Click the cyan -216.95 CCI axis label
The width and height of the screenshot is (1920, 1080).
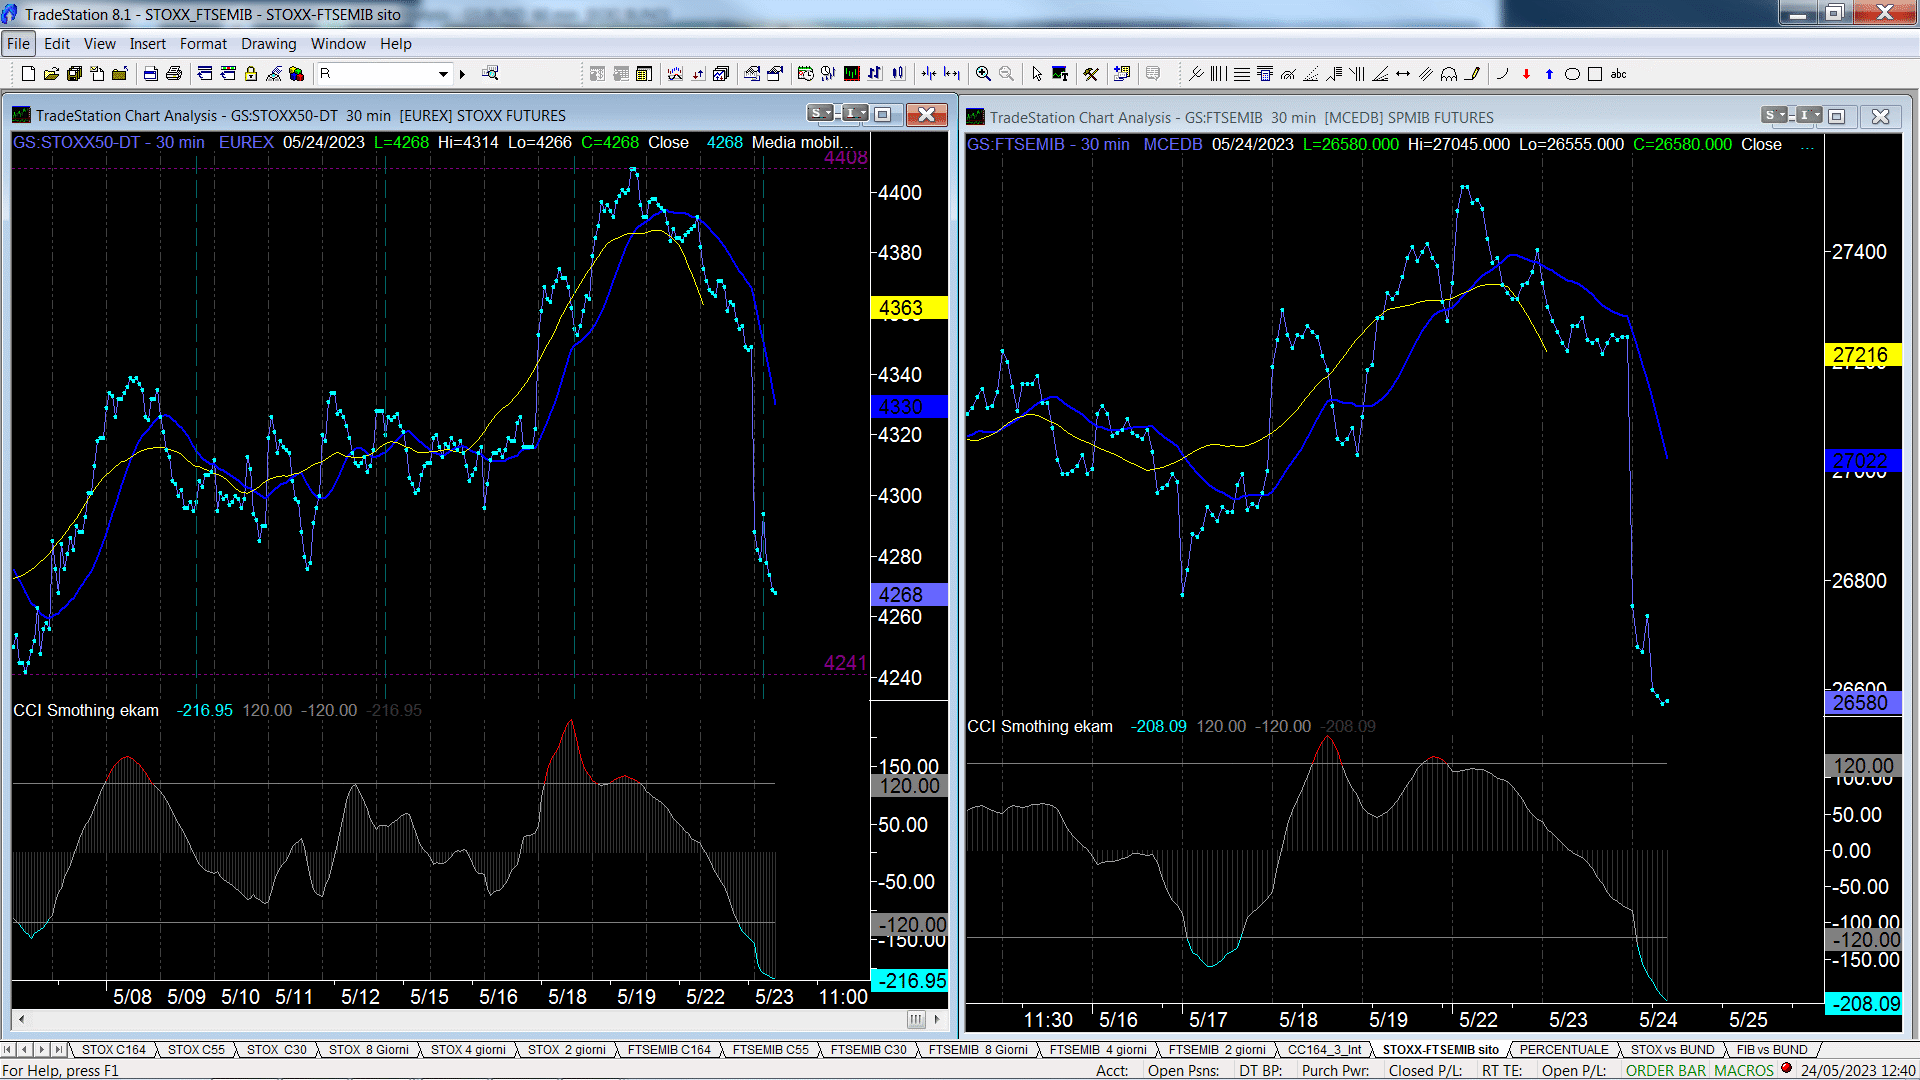coord(909,981)
